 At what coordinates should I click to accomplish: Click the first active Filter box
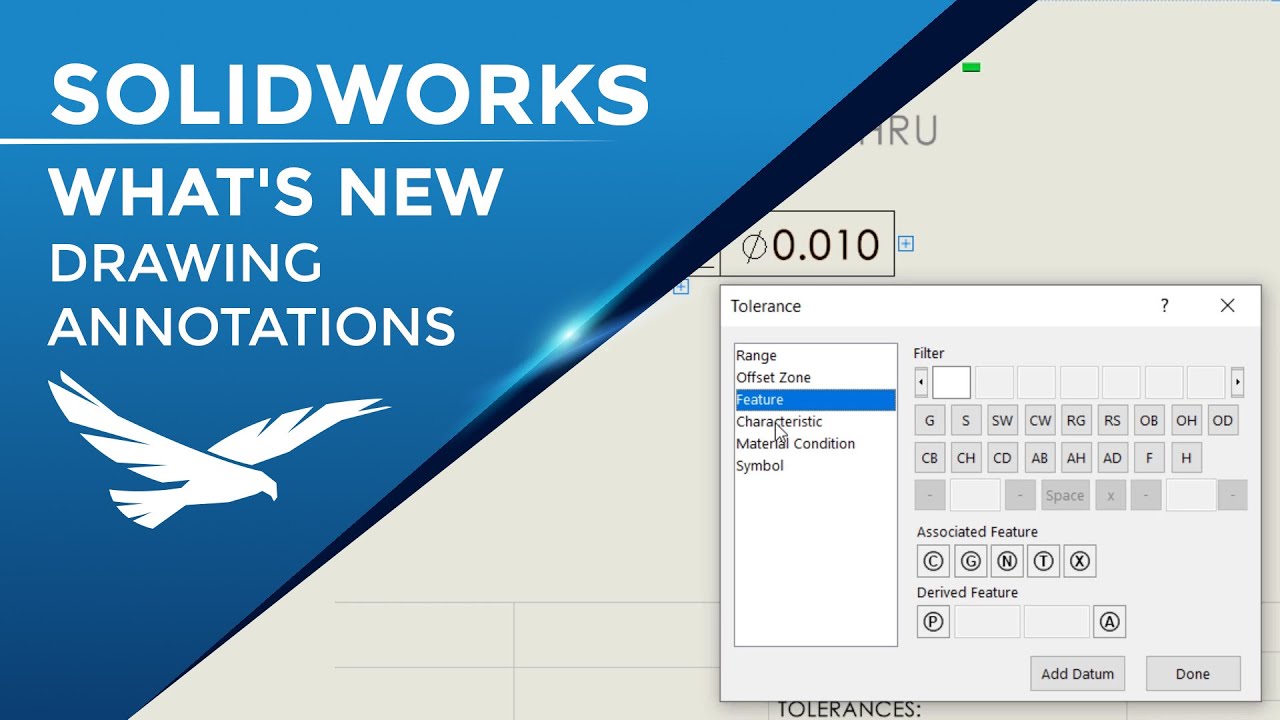click(952, 382)
